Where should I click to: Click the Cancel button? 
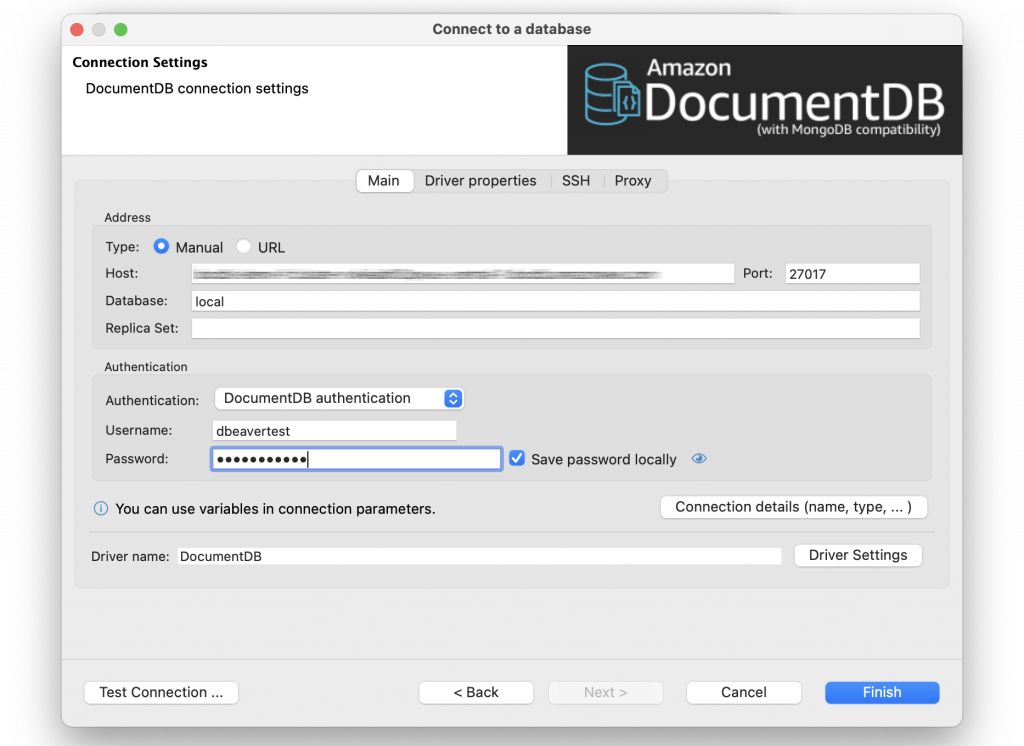click(x=744, y=692)
